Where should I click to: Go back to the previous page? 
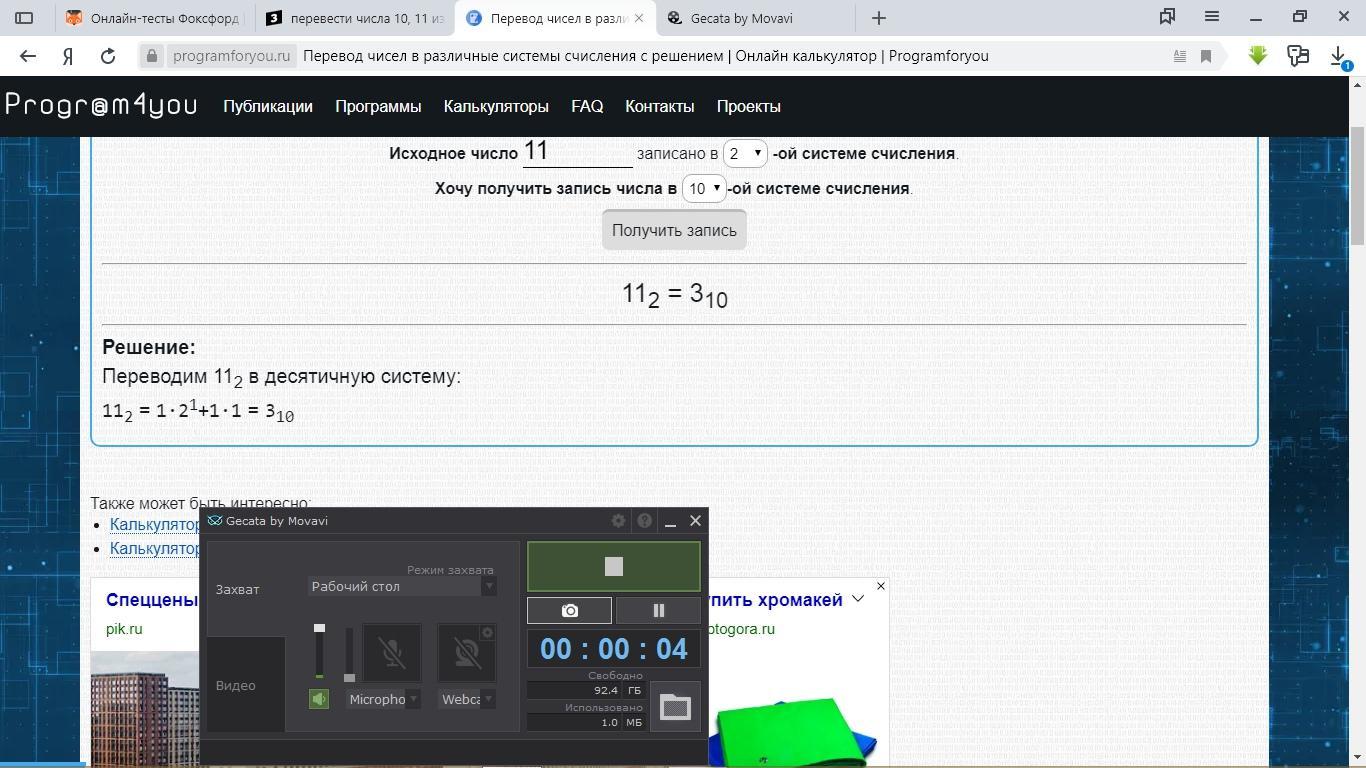tap(28, 56)
